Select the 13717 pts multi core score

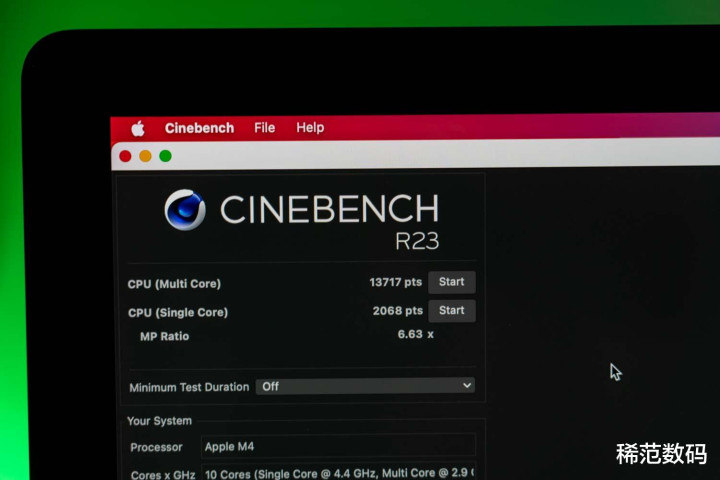tap(395, 282)
